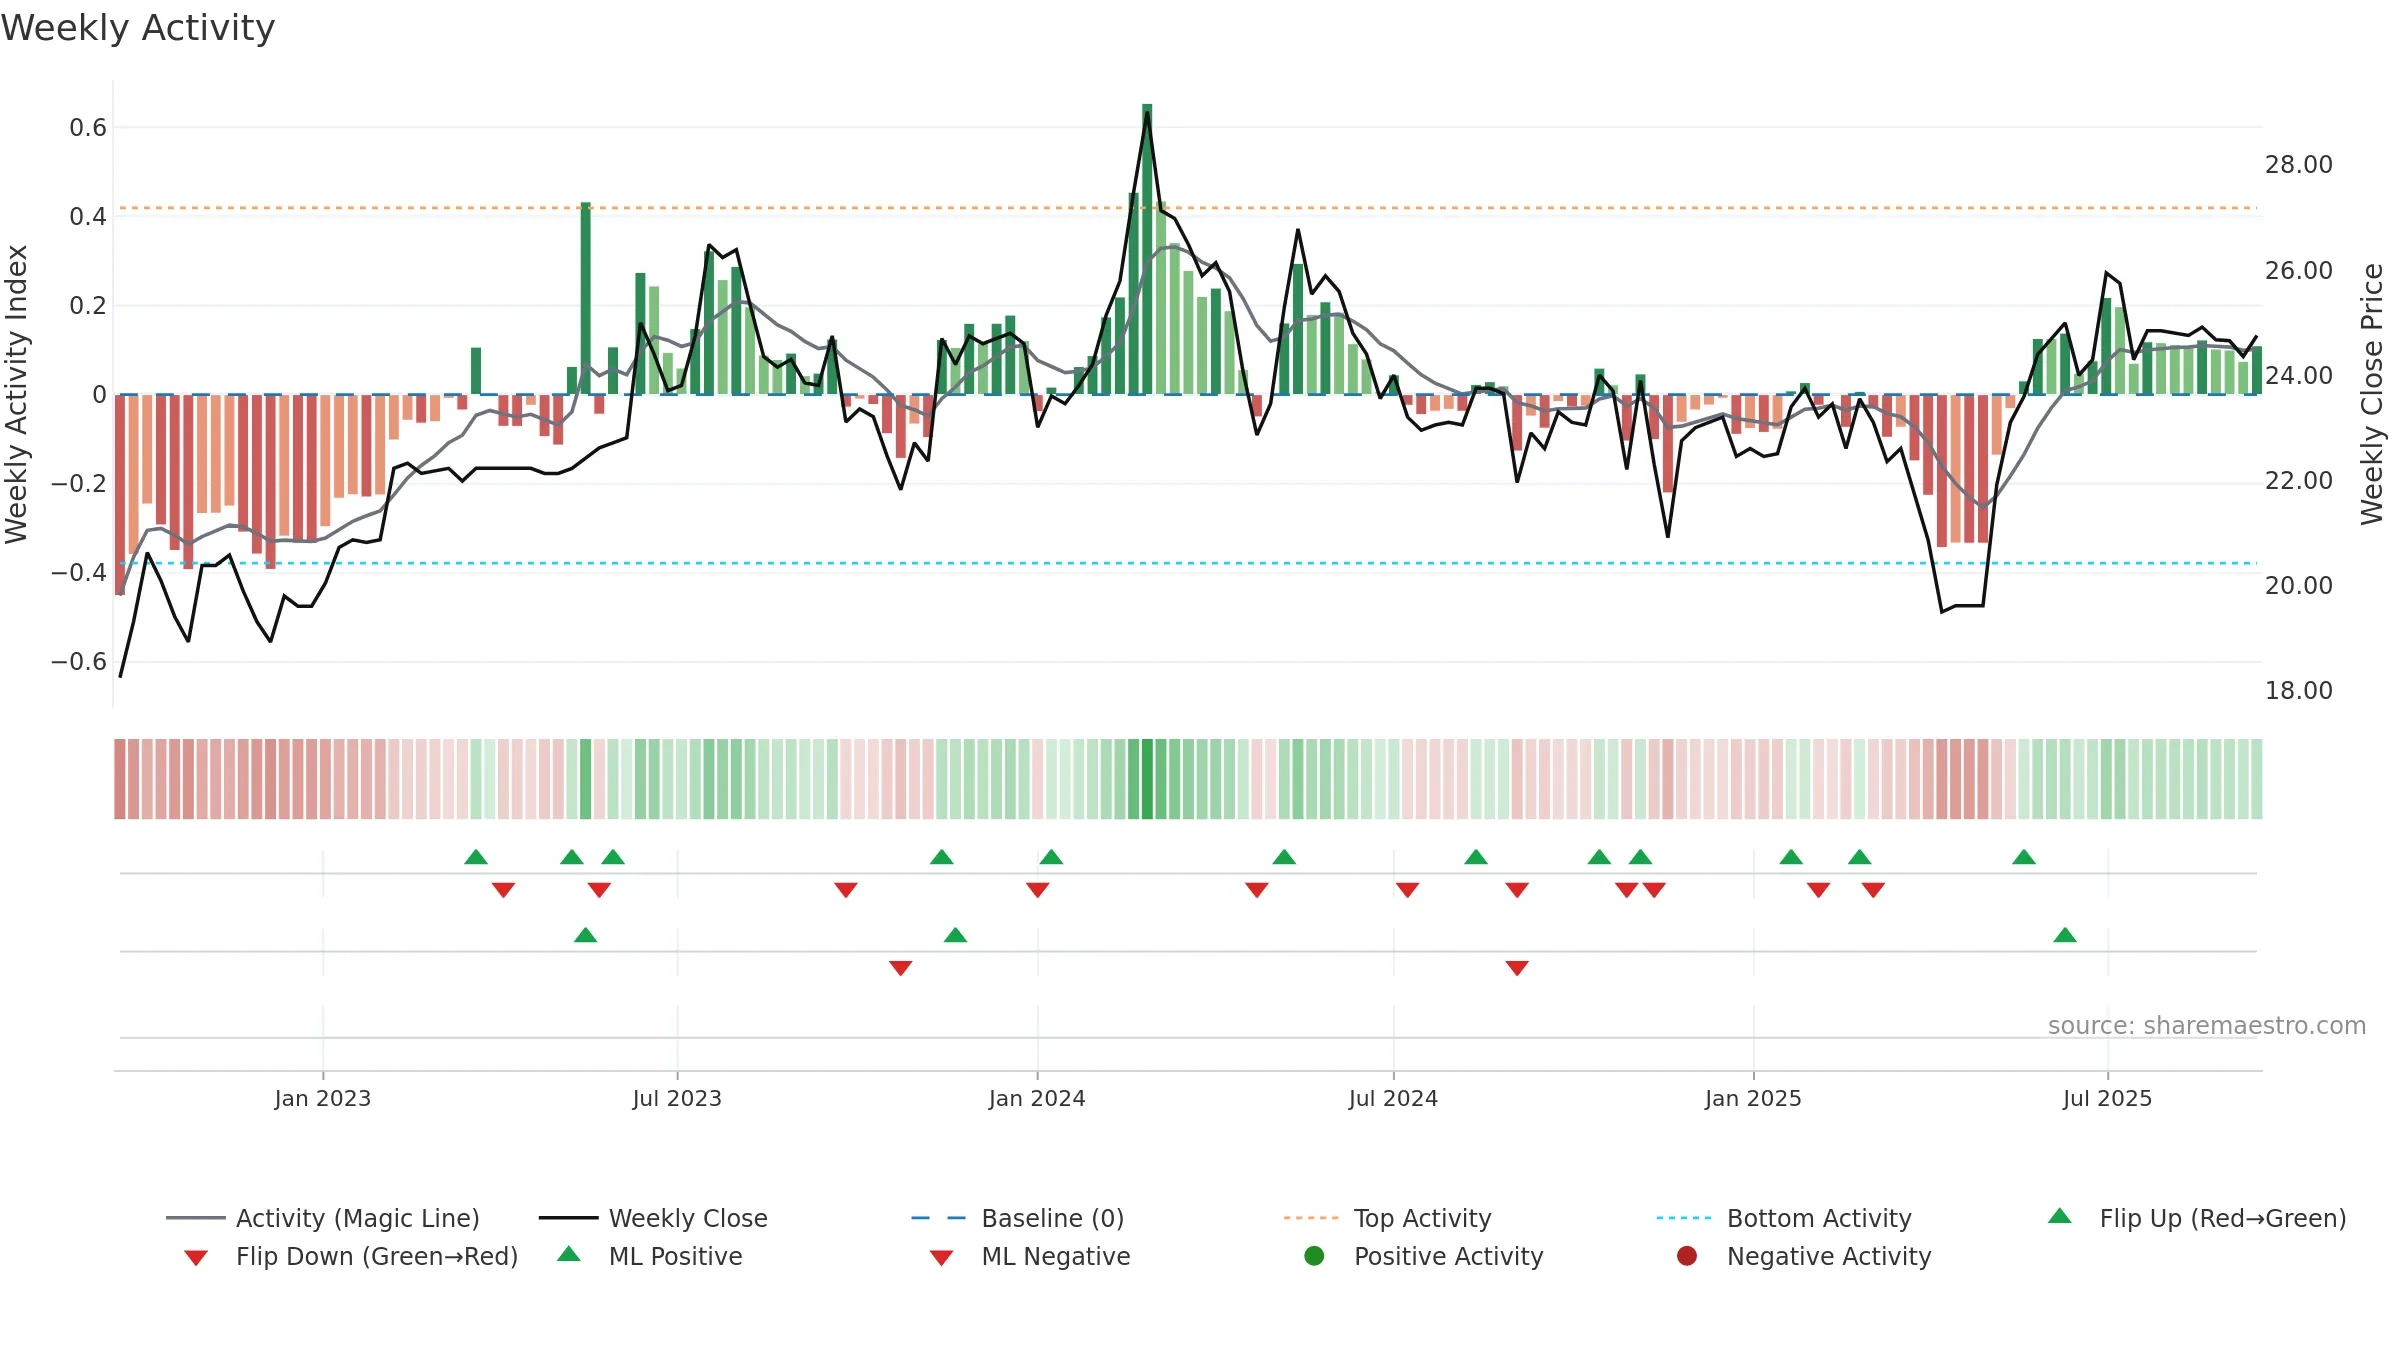Click the Jan 2023 axis label
The image size is (2400, 1350).
[x=323, y=1098]
